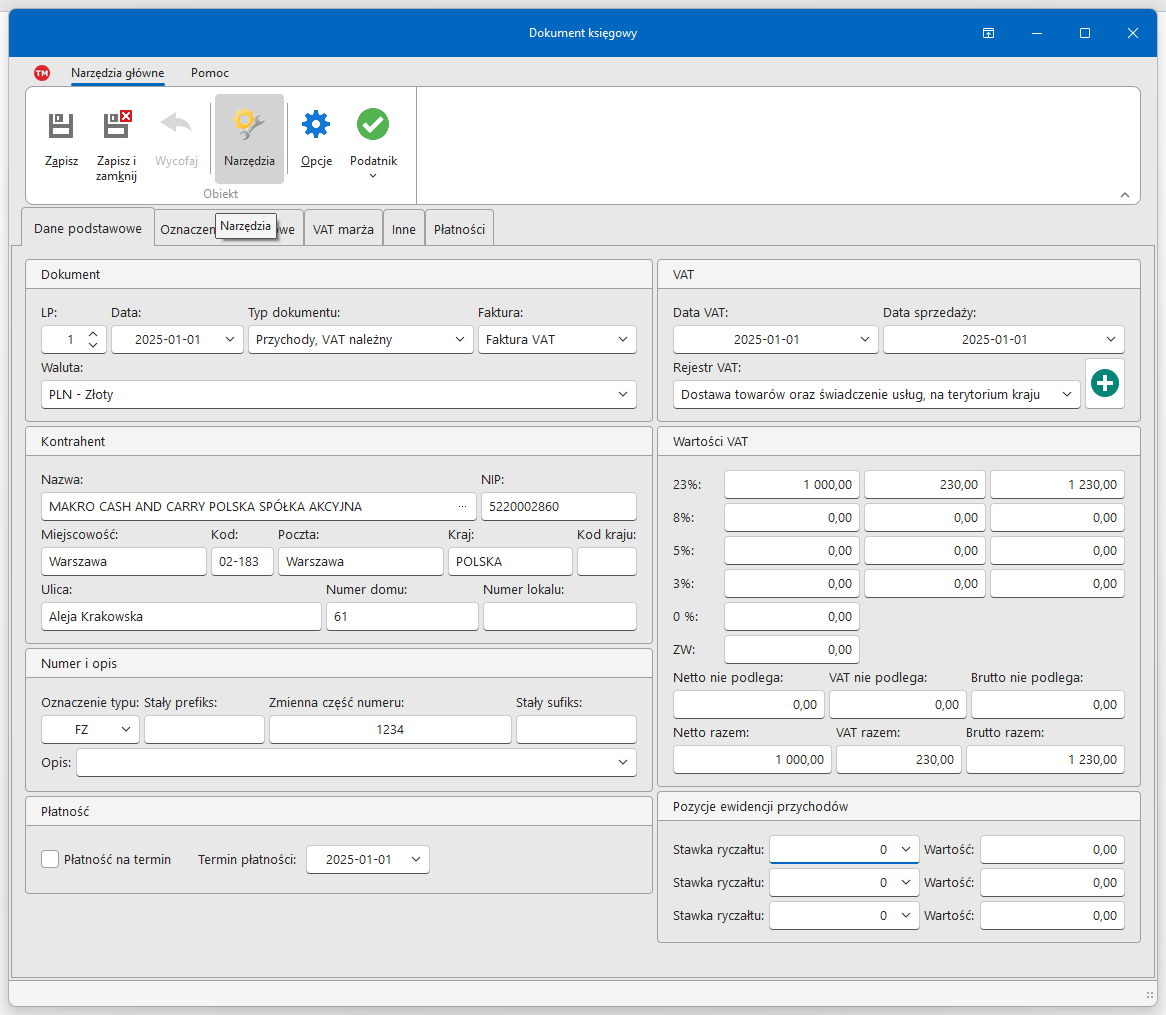Enable Płatność na termin checkbox
Viewport: 1166px width, 1015px height.
click(50, 859)
